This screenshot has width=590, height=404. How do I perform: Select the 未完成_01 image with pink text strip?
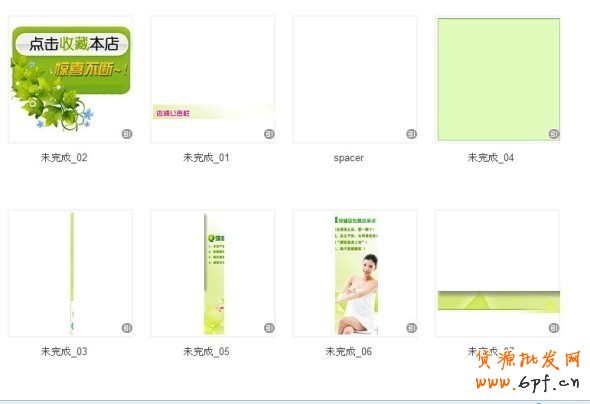tap(213, 79)
